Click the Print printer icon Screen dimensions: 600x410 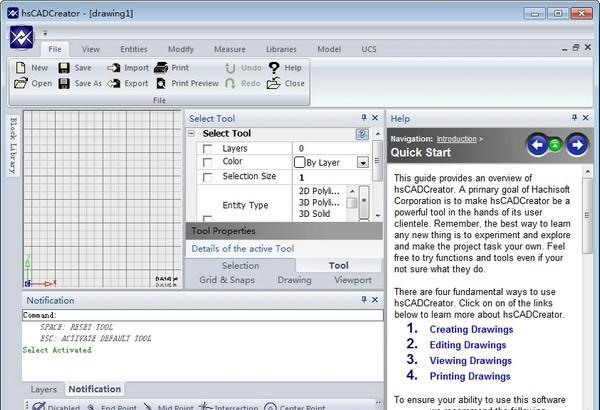[x=161, y=68]
